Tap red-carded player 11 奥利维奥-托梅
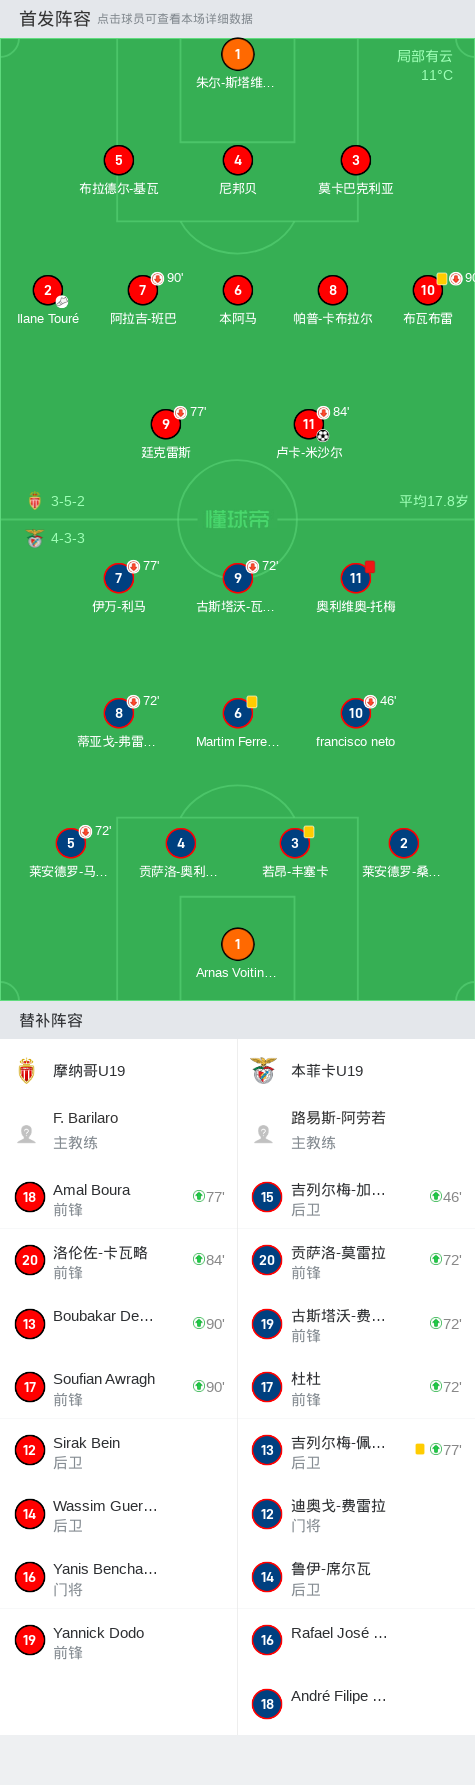 tap(355, 578)
